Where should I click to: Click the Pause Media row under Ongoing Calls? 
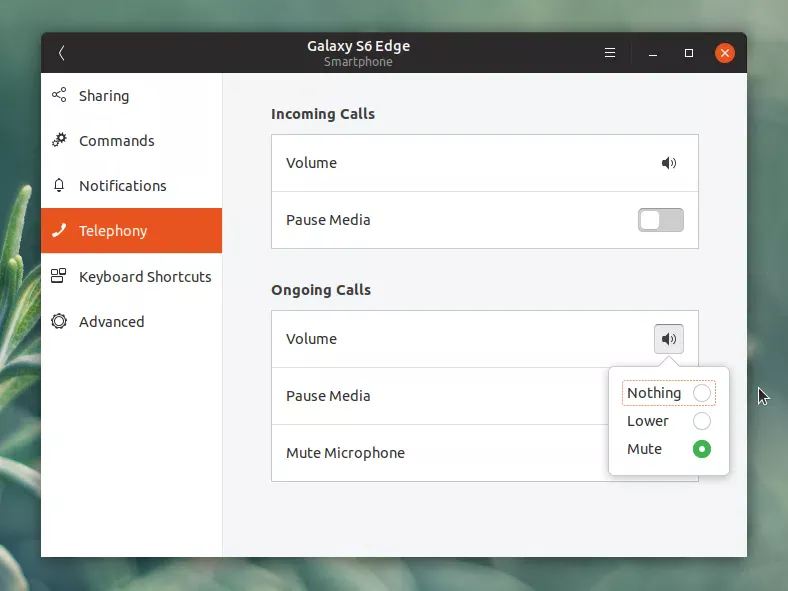(x=430, y=396)
